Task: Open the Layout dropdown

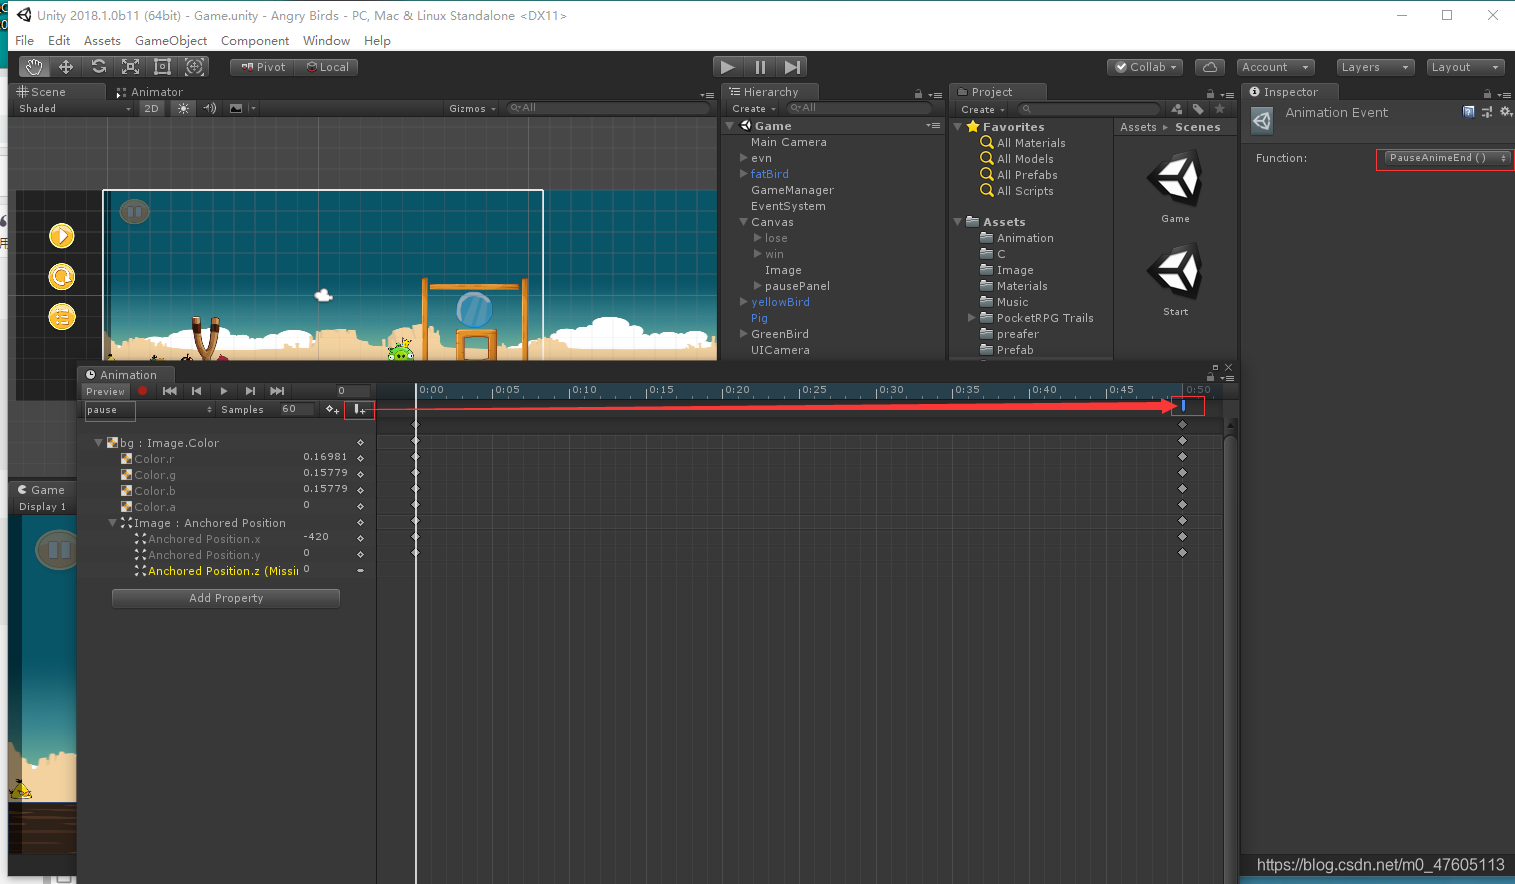Action: [x=1465, y=67]
